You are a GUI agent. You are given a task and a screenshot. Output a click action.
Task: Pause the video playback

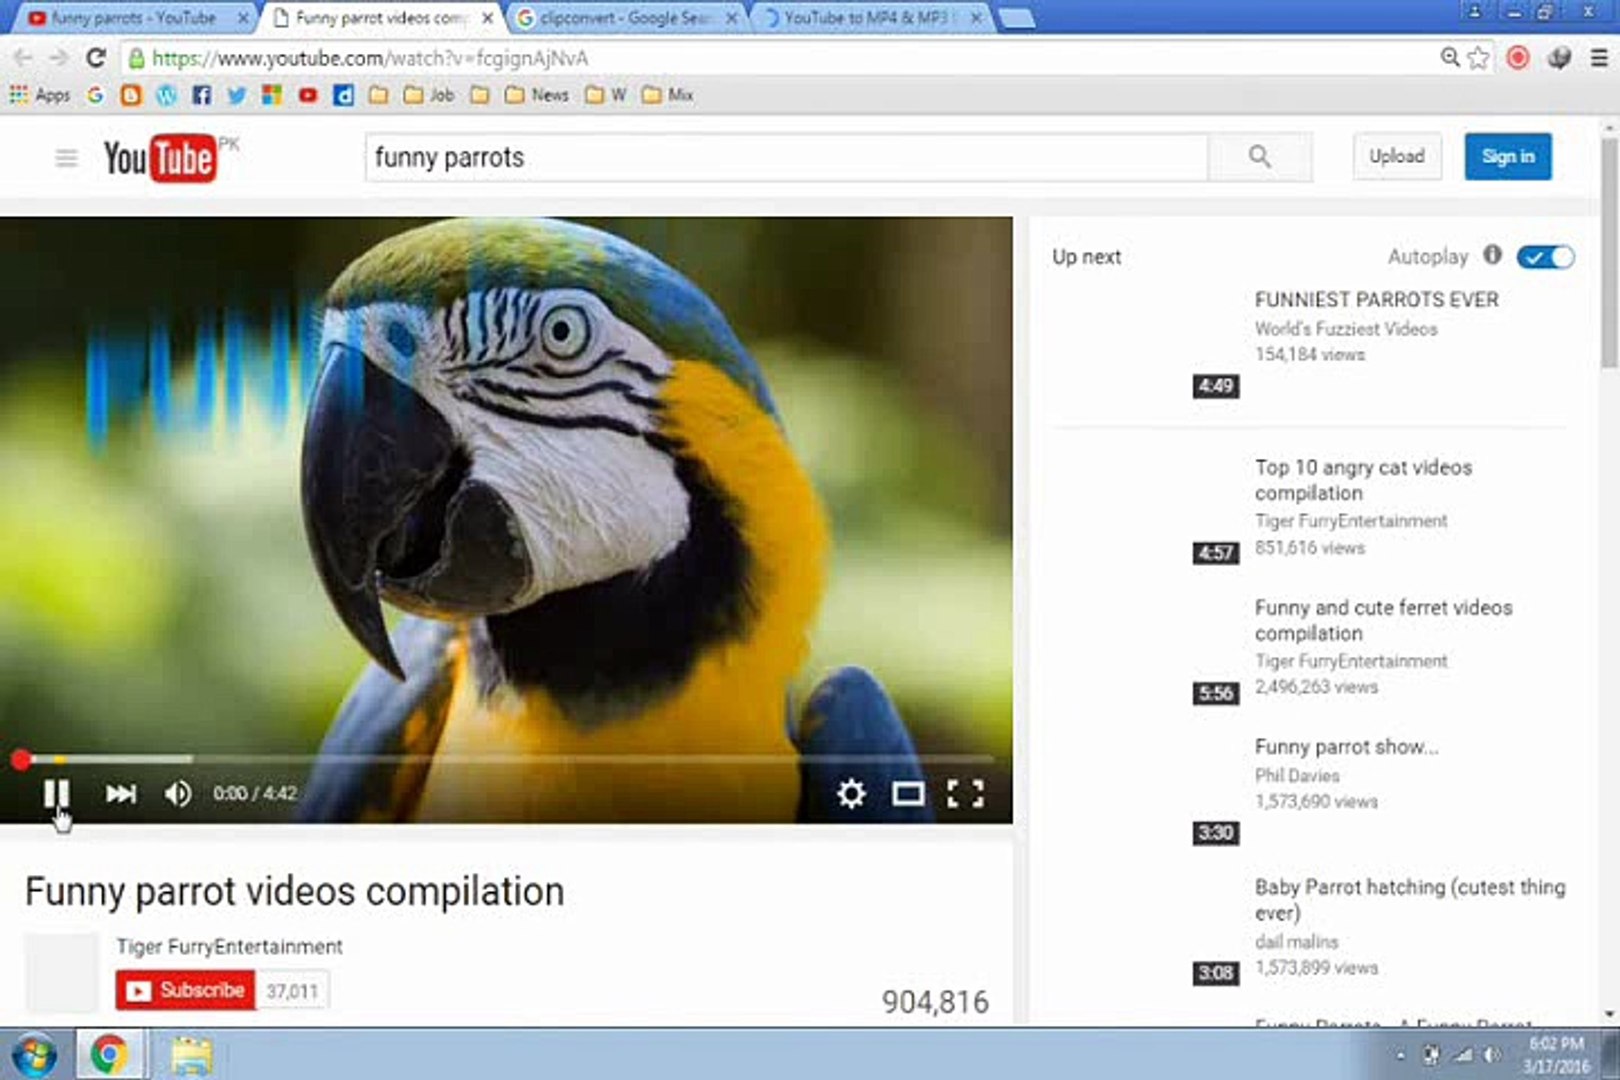point(57,793)
